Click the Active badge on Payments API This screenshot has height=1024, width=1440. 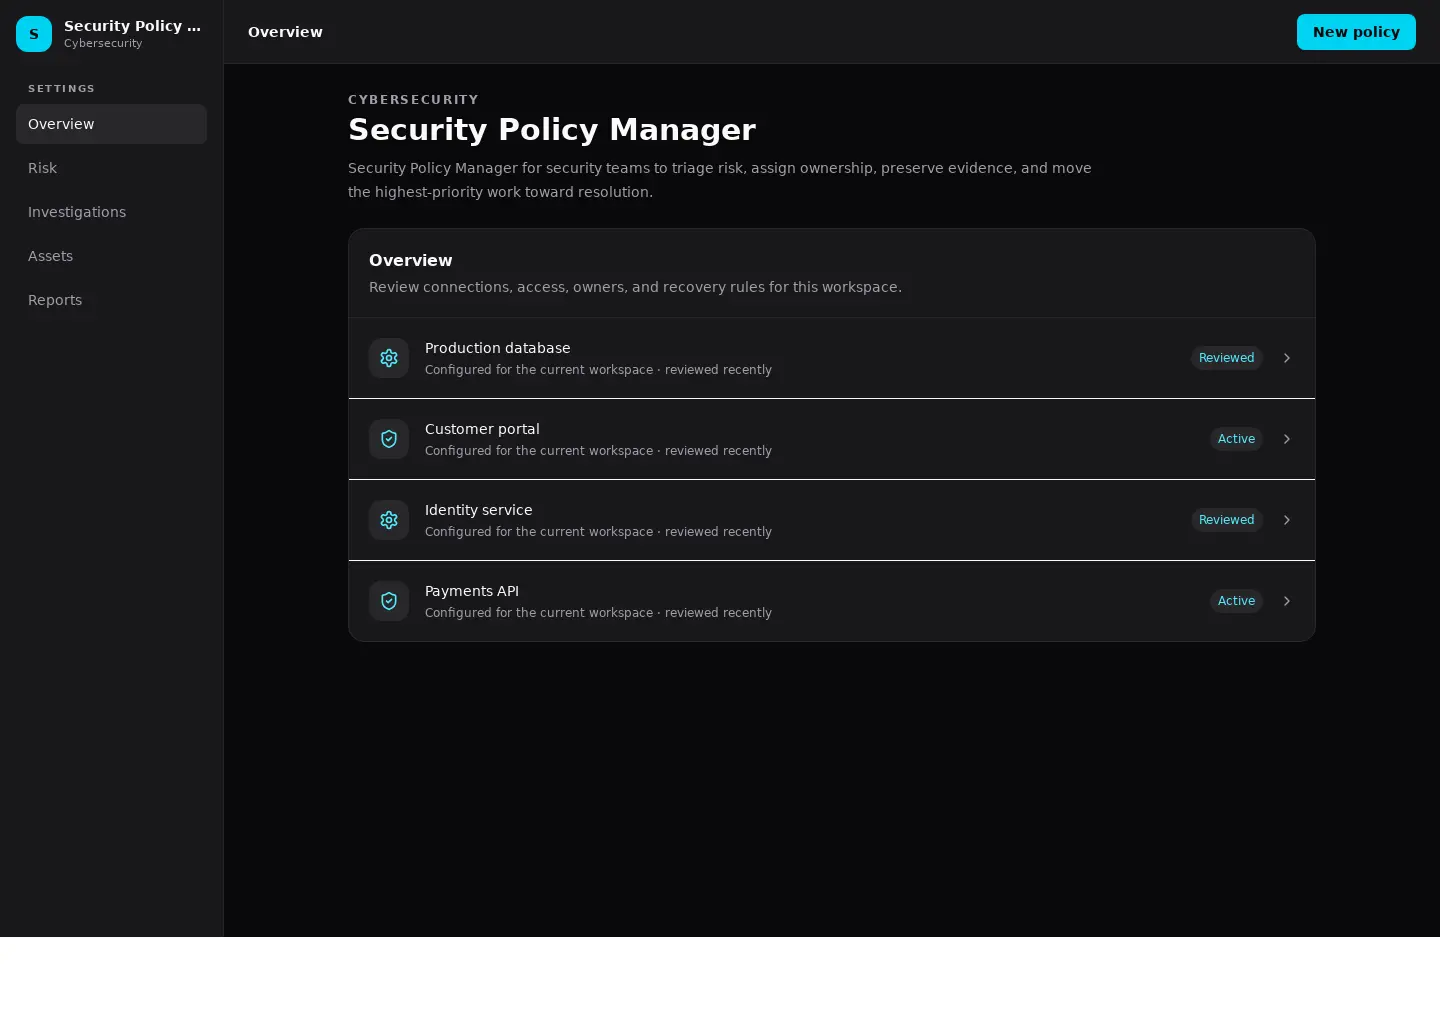pyautogui.click(x=1236, y=601)
